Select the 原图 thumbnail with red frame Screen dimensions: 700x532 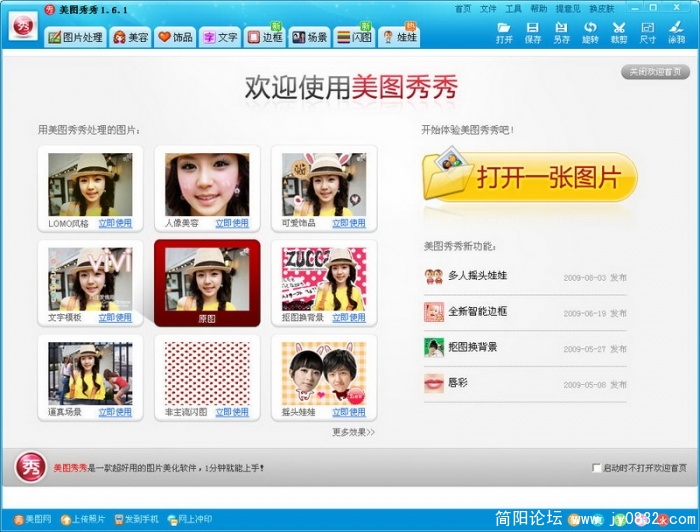[207, 283]
